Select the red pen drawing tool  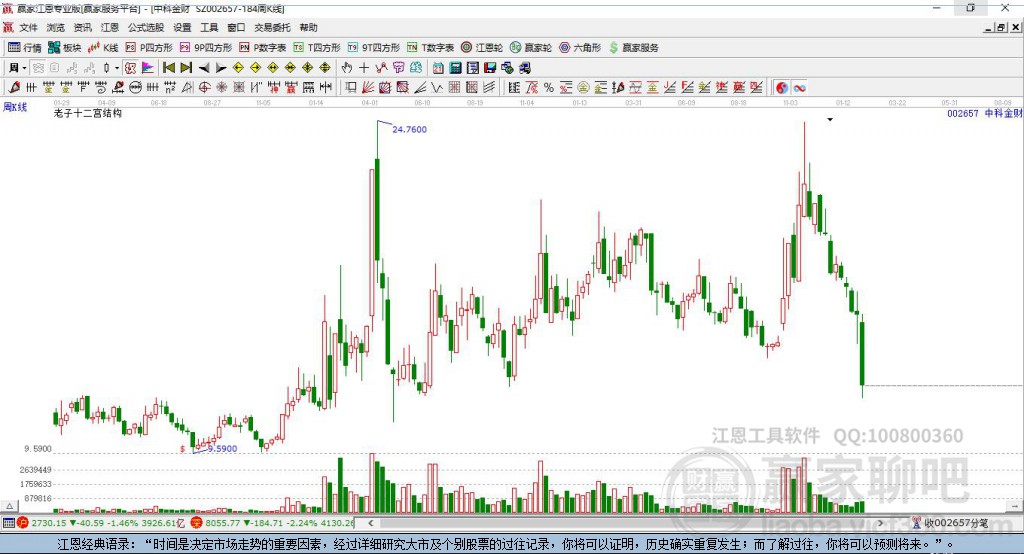coord(14,87)
